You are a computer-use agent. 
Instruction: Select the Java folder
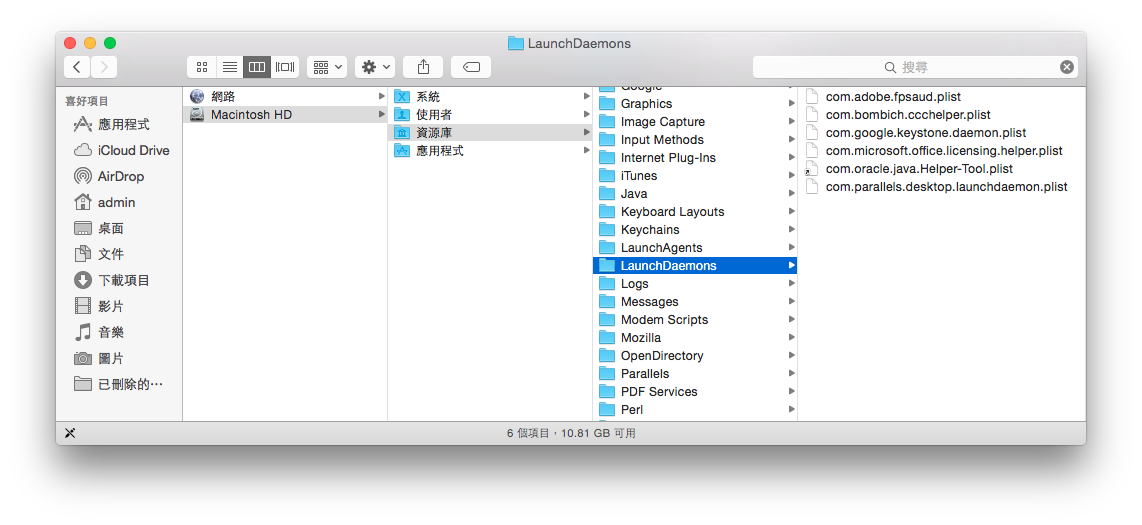click(x=695, y=194)
